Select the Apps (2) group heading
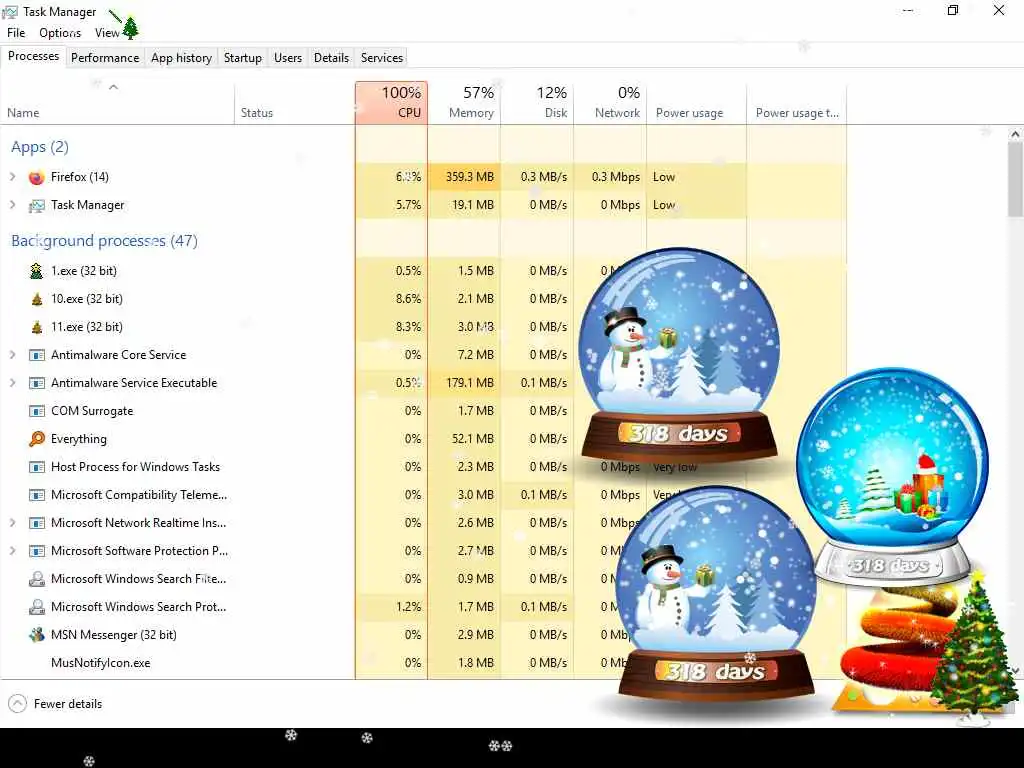The height and width of the screenshot is (768, 1024). 40,147
